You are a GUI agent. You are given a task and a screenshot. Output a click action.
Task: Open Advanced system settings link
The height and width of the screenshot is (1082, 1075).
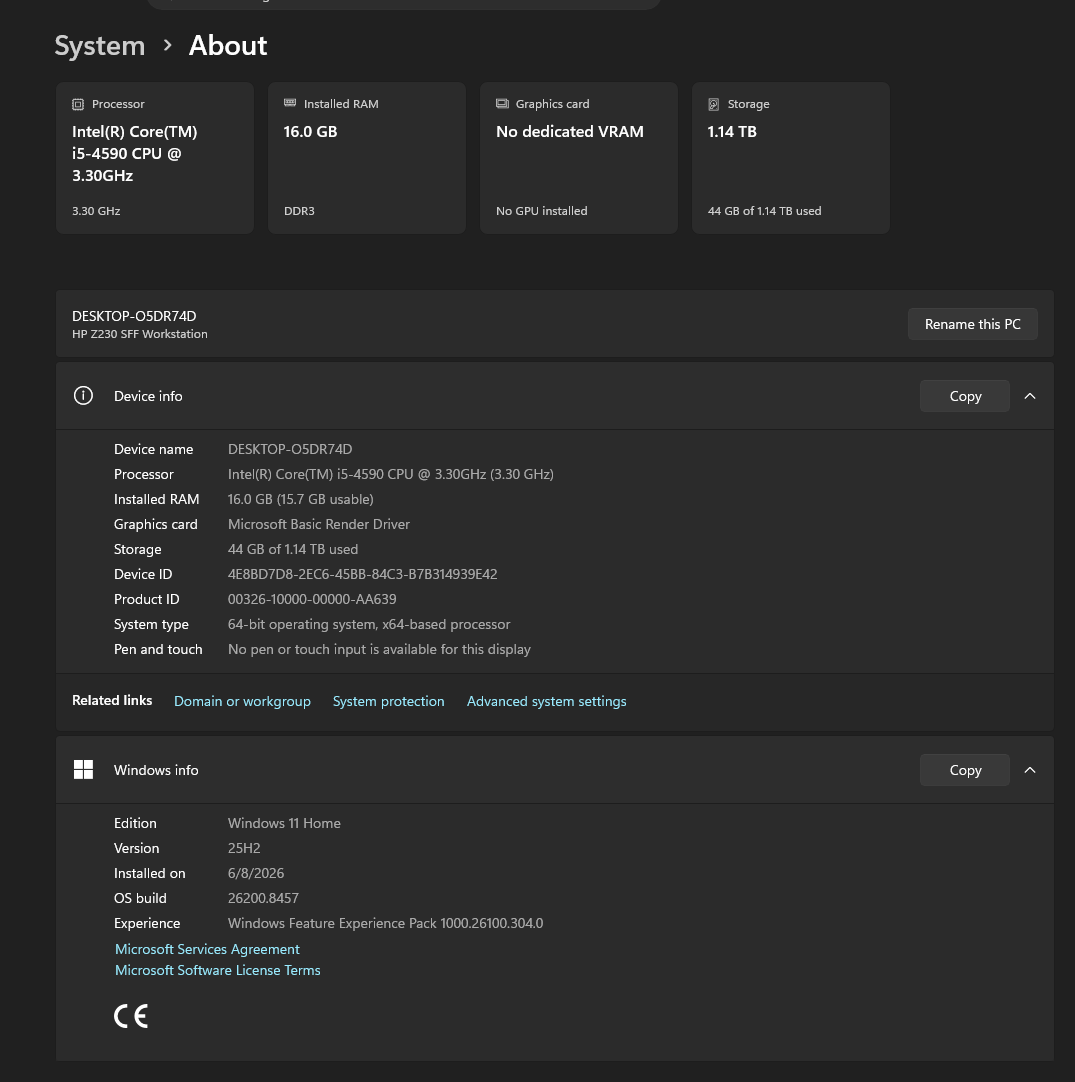(x=546, y=701)
